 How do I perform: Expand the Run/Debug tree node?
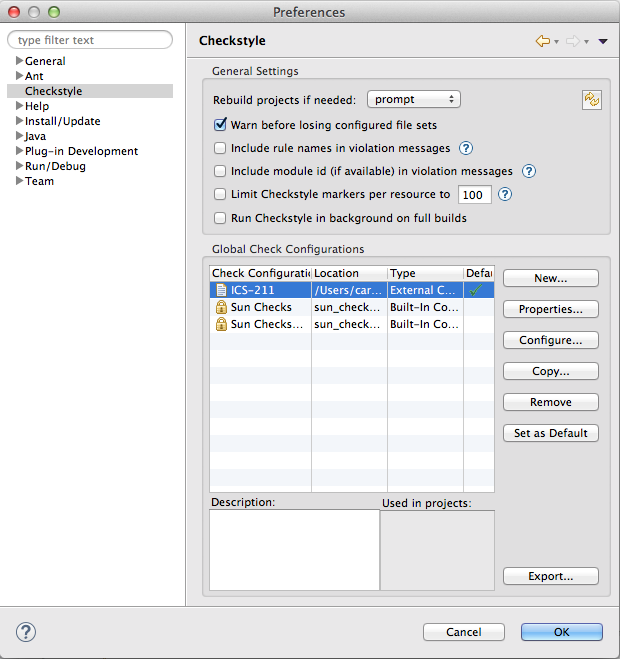click(x=19, y=166)
